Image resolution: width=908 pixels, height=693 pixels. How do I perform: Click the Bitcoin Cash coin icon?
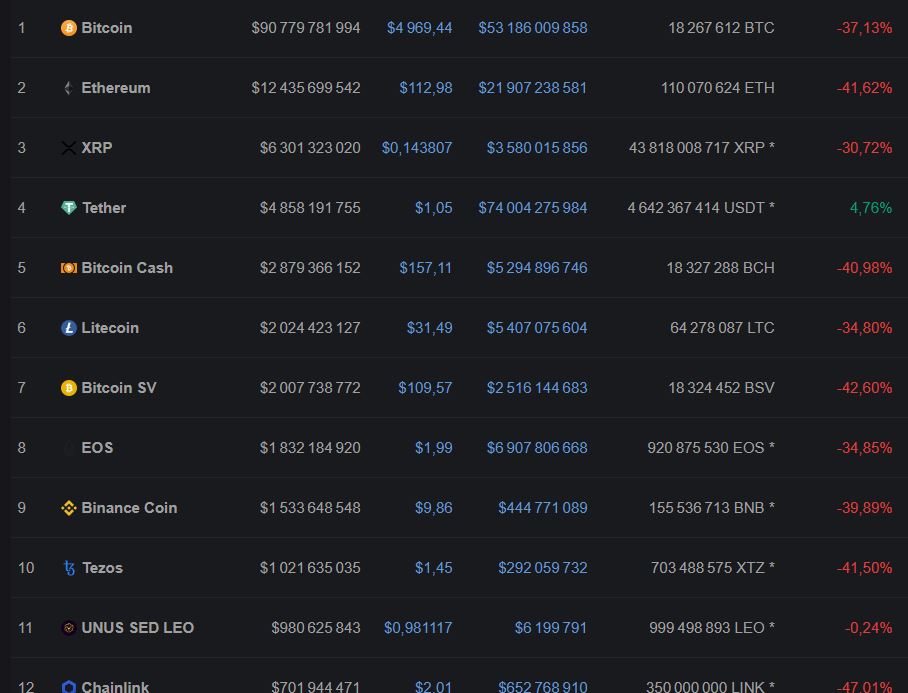(x=67, y=267)
